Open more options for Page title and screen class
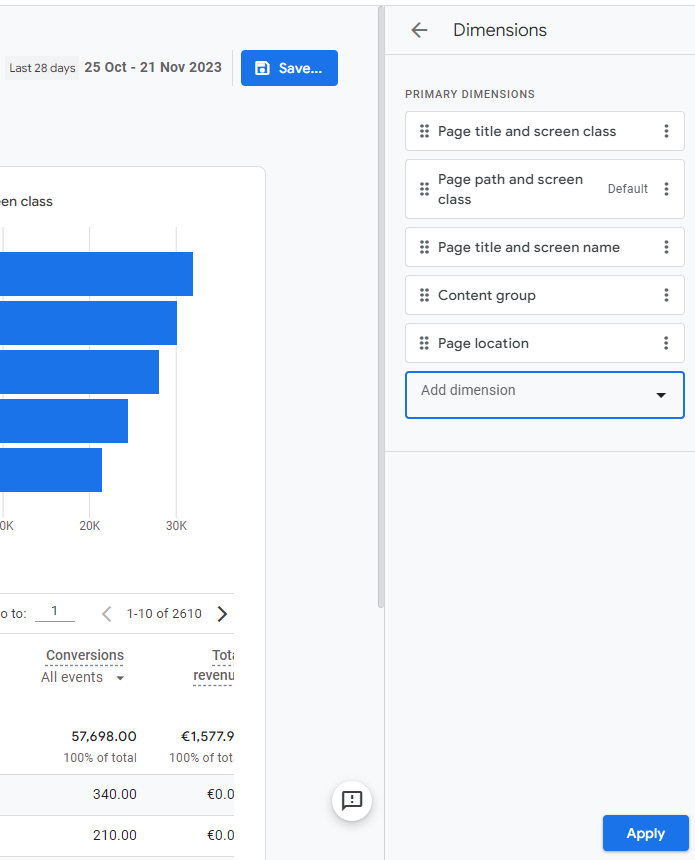This screenshot has width=695, height=860. pos(666,131)
